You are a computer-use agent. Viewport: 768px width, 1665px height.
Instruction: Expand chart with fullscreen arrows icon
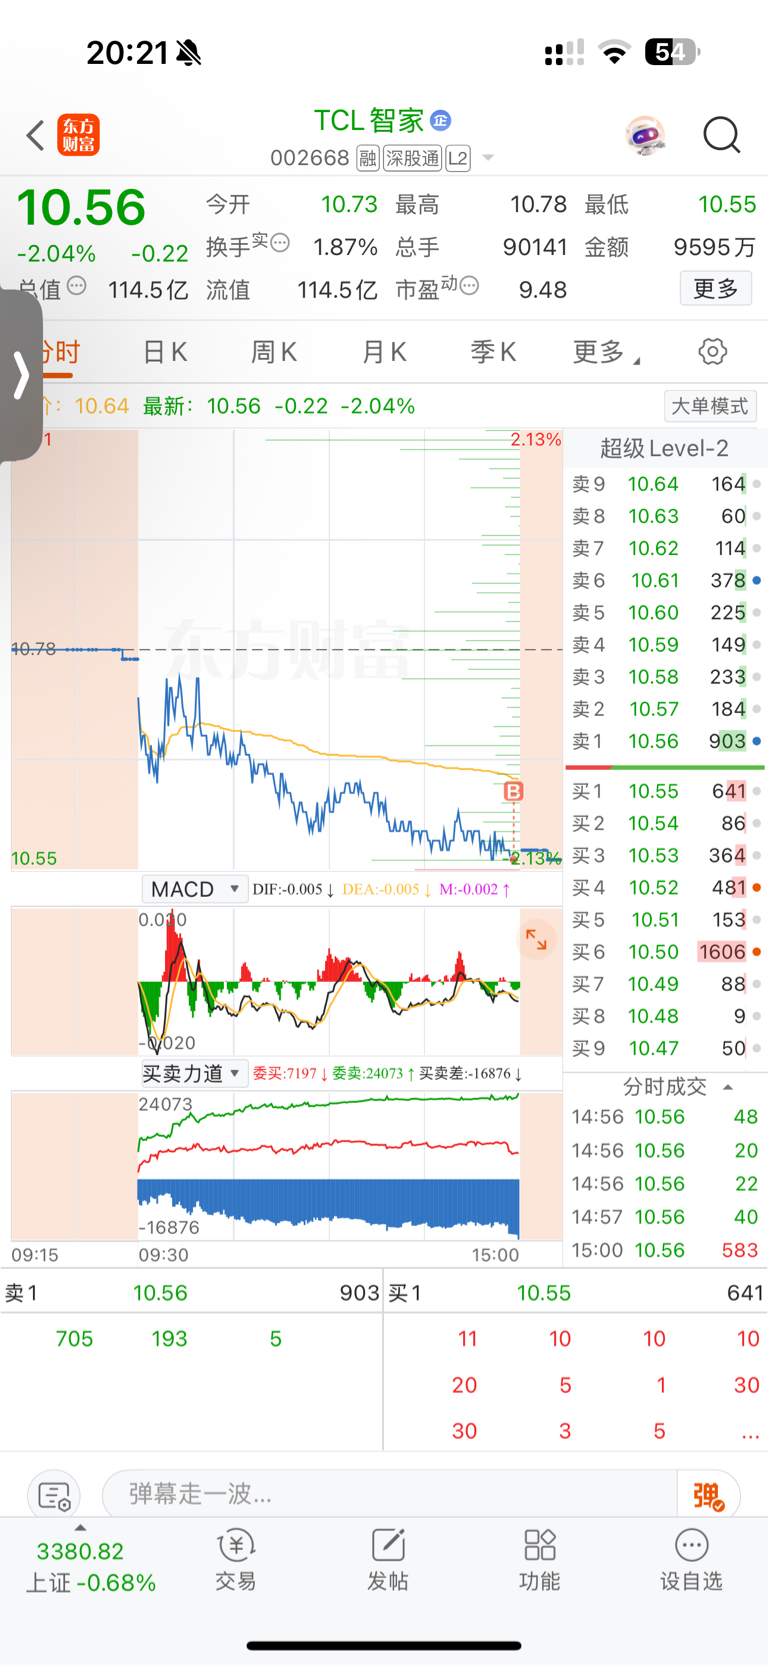[x=537, y=939]
